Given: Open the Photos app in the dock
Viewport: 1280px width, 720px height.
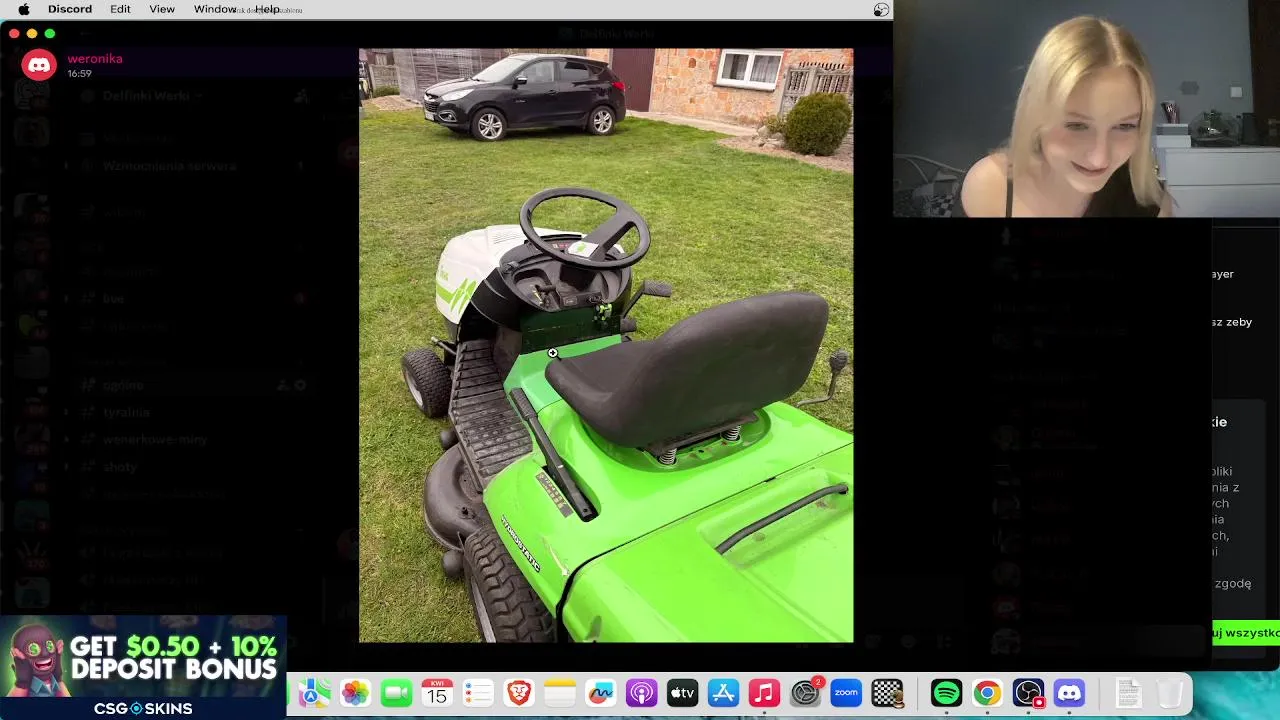Looking at the screenshot, I should [x=355, y=693].
